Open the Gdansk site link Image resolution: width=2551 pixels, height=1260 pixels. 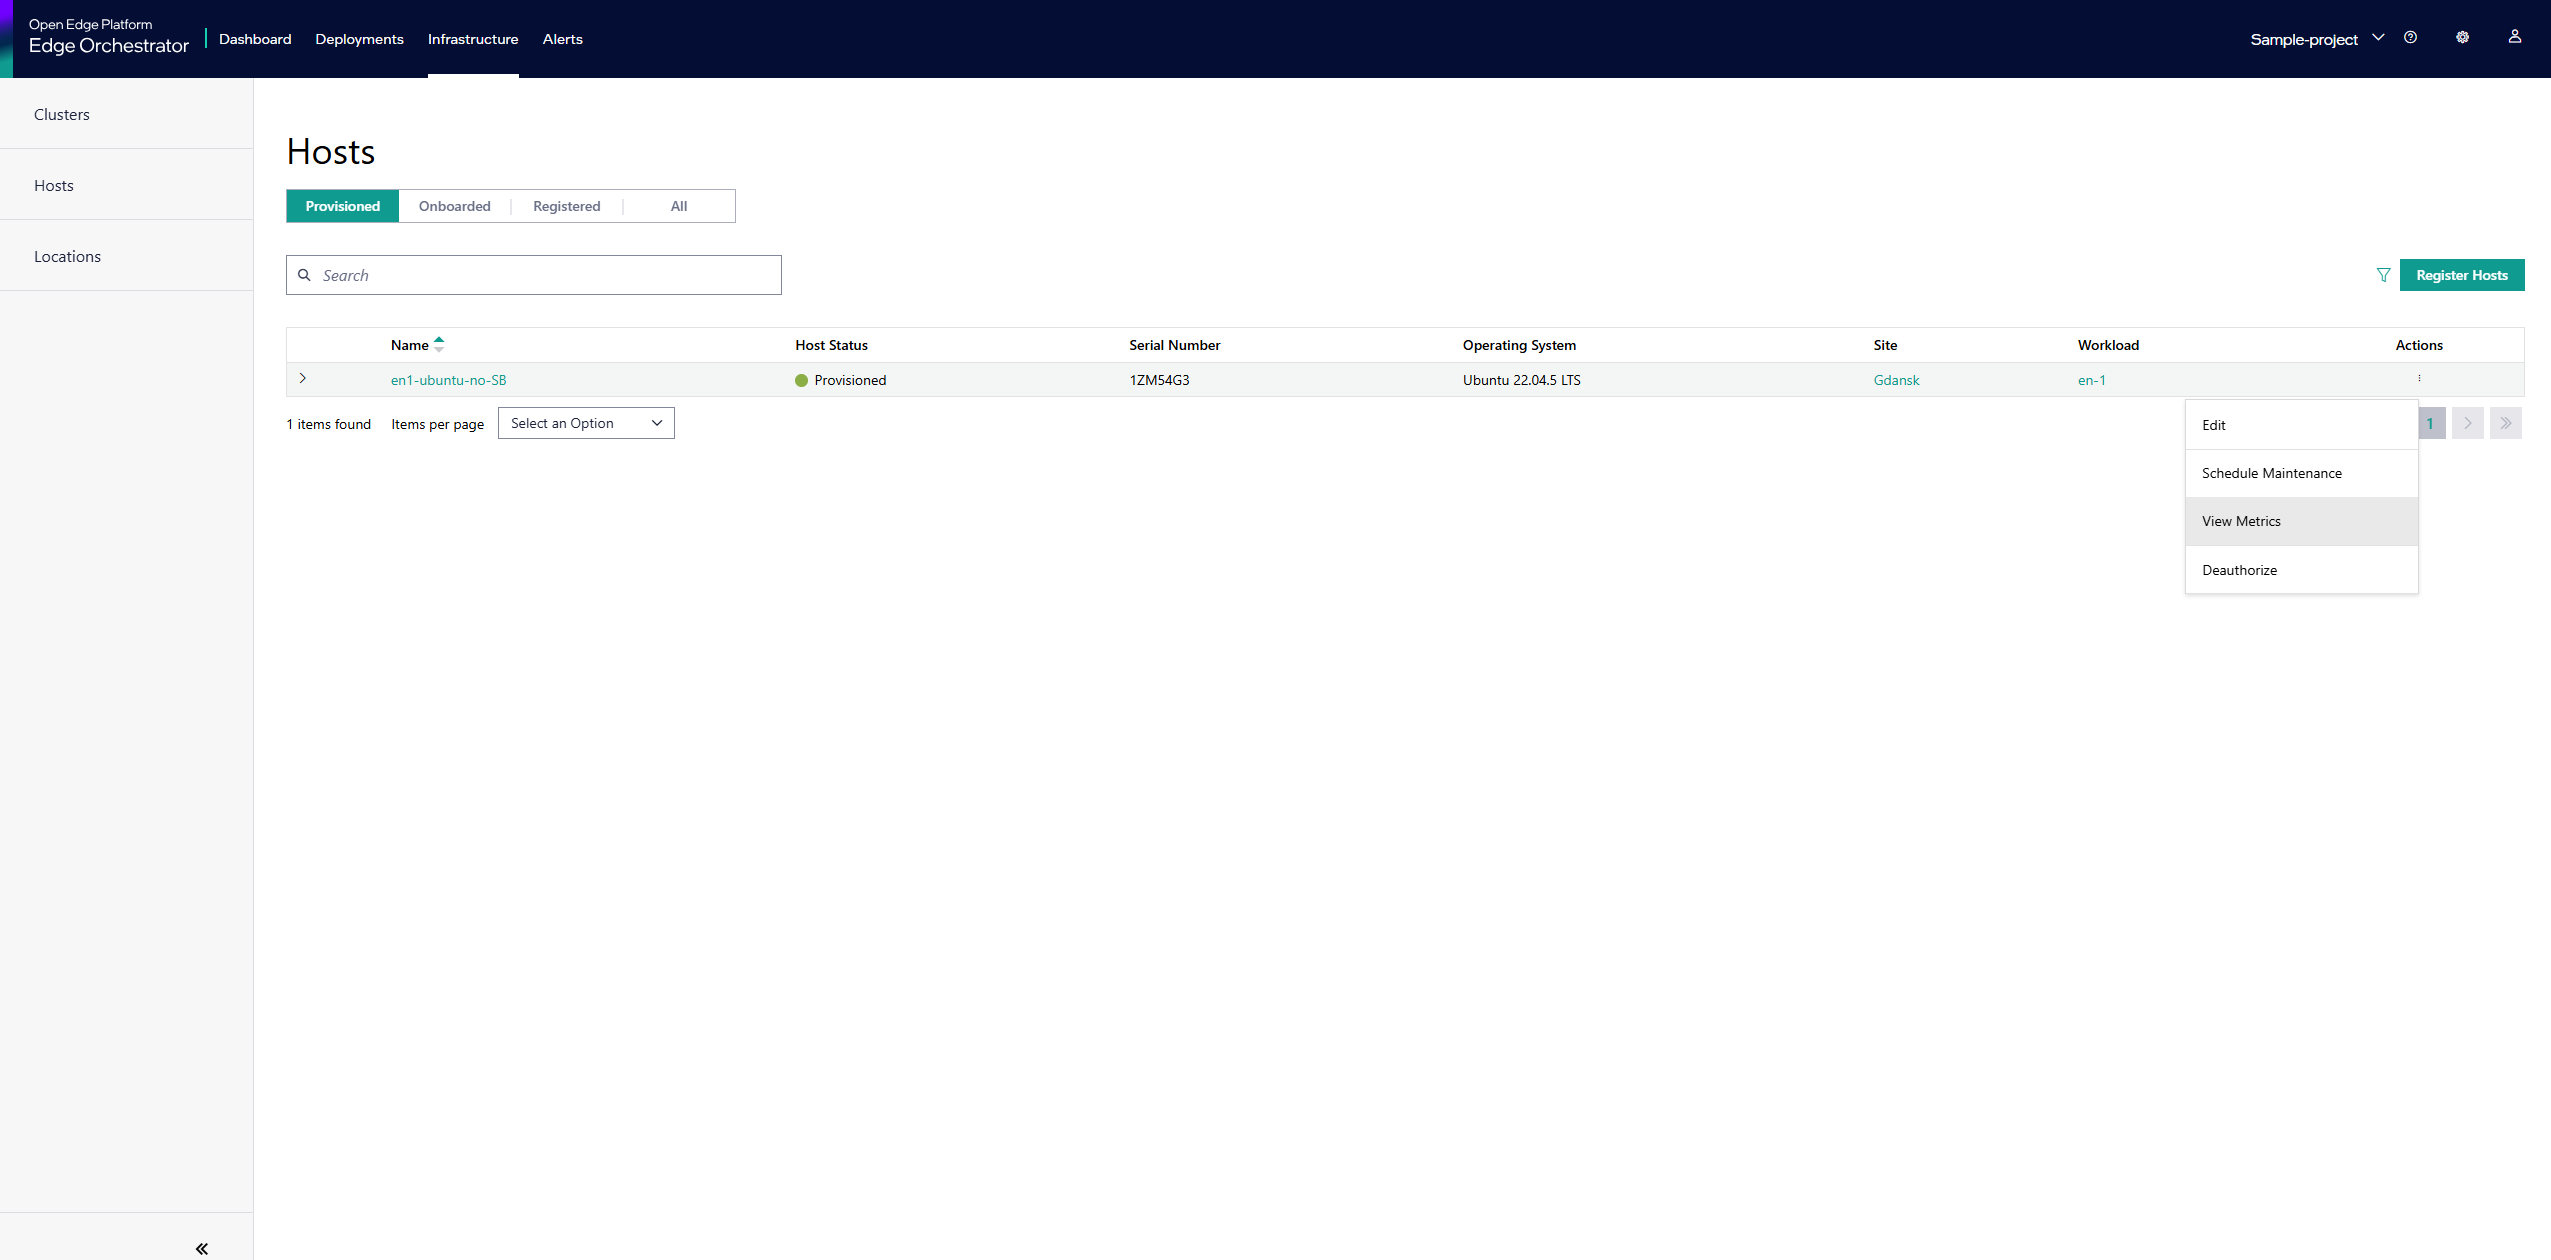tap(1896, 380)
